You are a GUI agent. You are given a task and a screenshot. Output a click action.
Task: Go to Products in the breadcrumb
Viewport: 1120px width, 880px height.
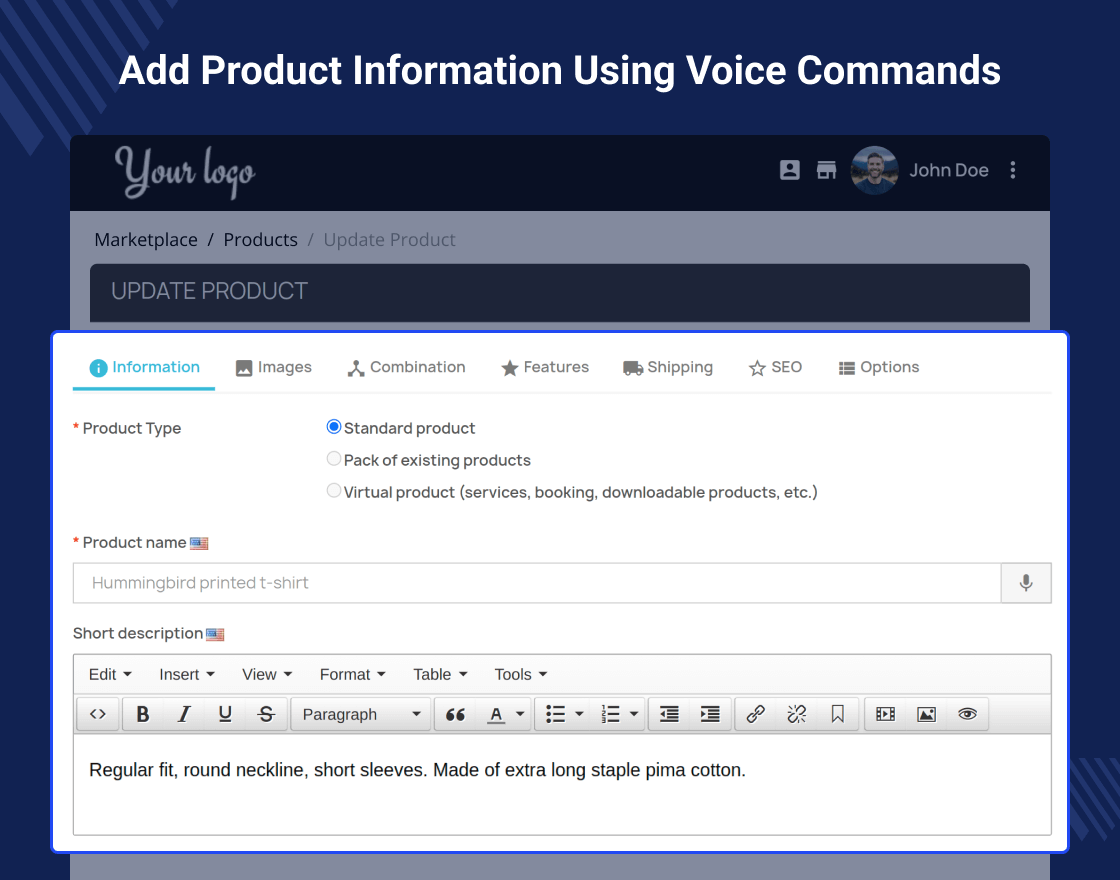pyautogui.click(x=261, y=240)
